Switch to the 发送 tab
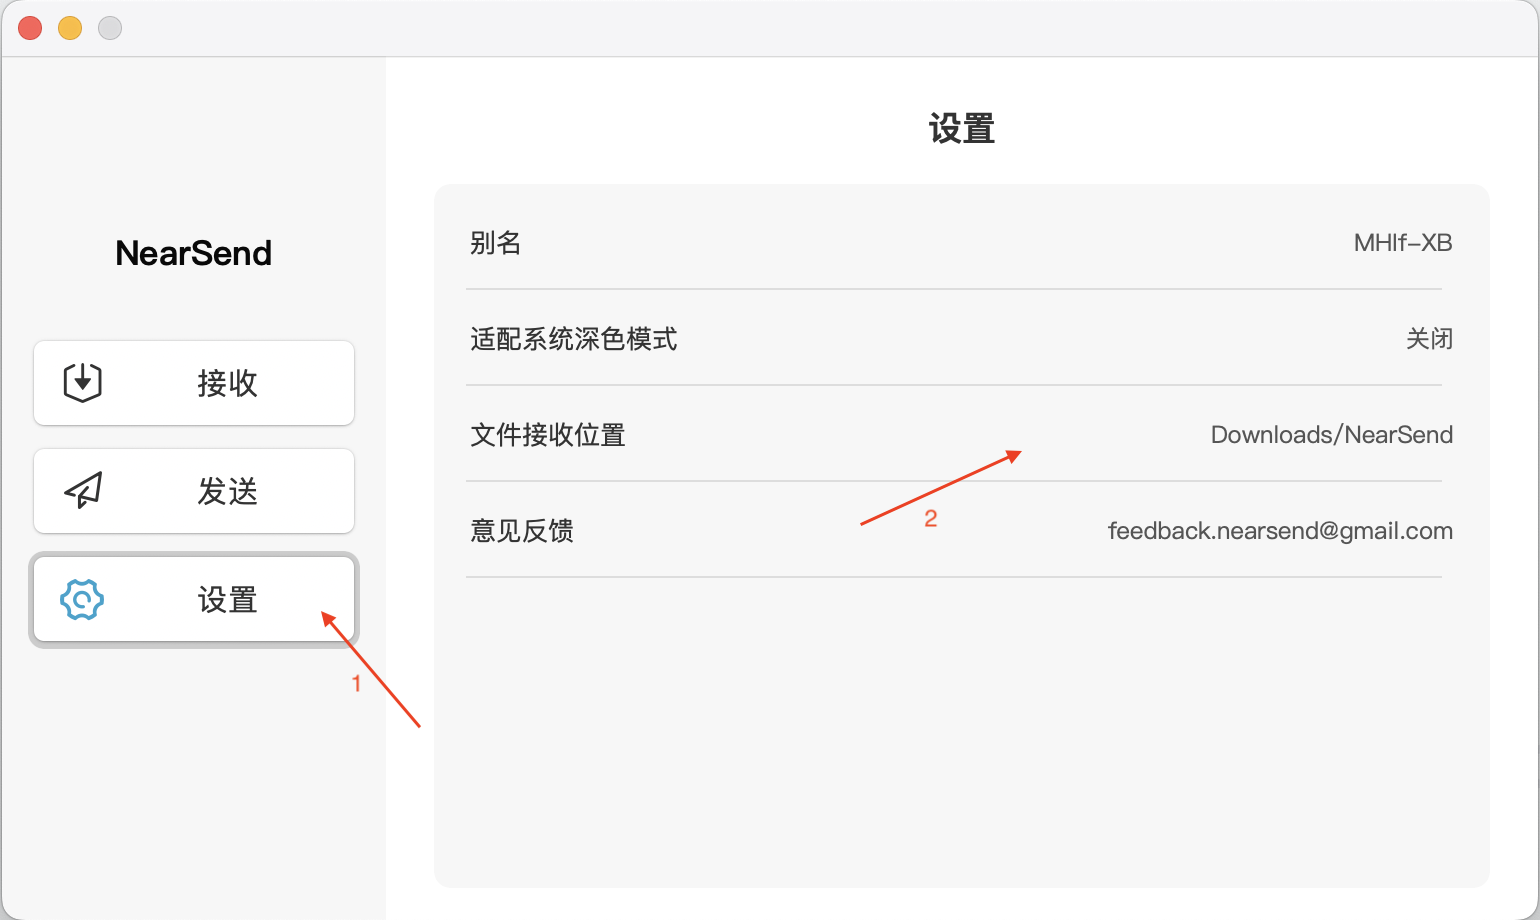The image size is (1540, 920). tap(194, 491)
